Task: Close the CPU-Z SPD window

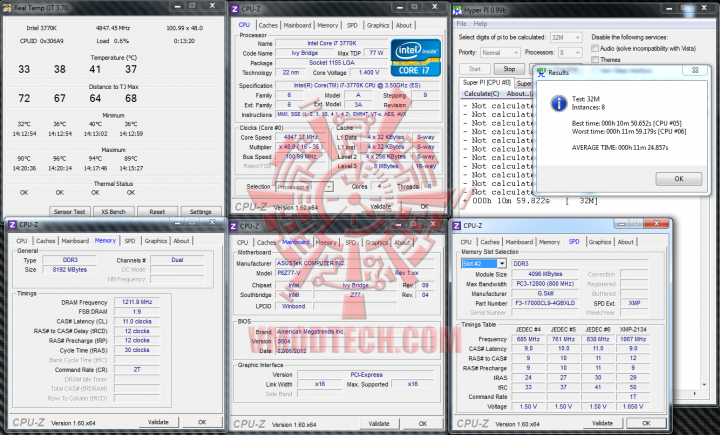Action: (657, 223)
